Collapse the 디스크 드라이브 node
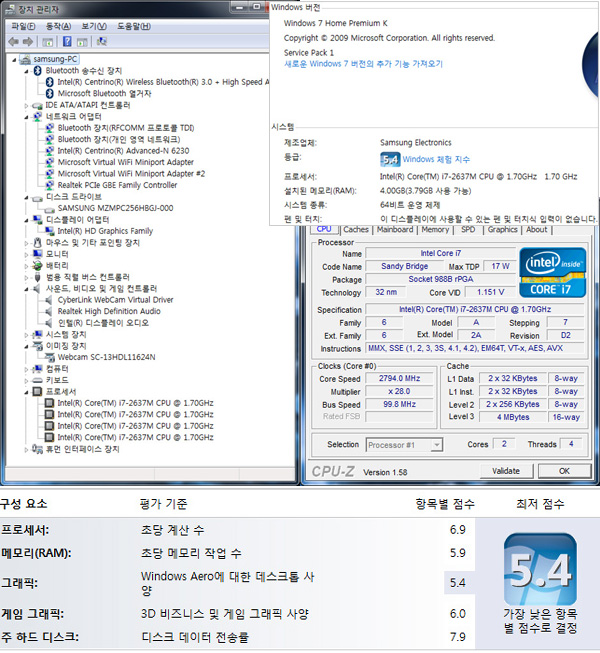Image resolution: width=600 pixels, height=653 pixels. 26,197
